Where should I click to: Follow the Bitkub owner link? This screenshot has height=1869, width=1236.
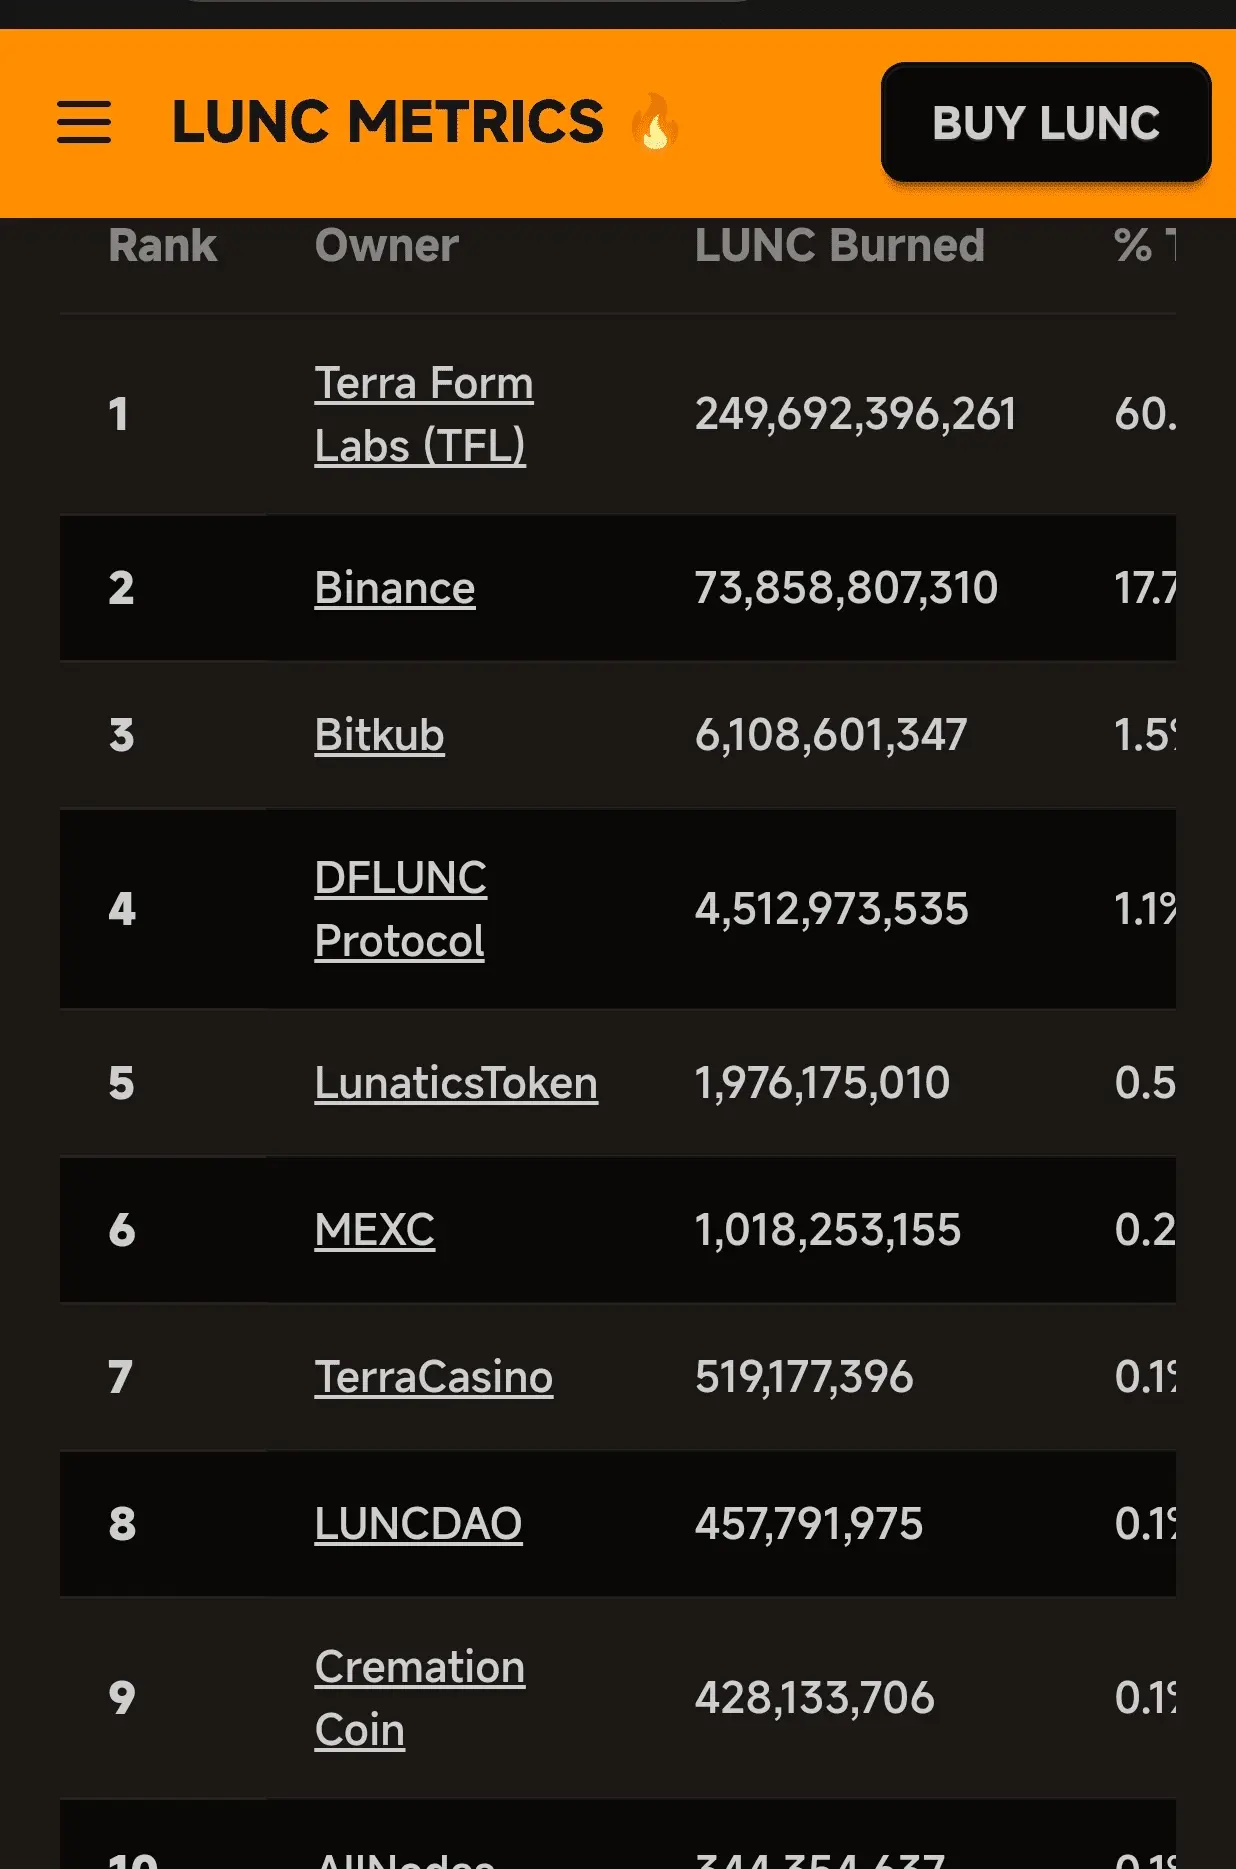(379, 735)
